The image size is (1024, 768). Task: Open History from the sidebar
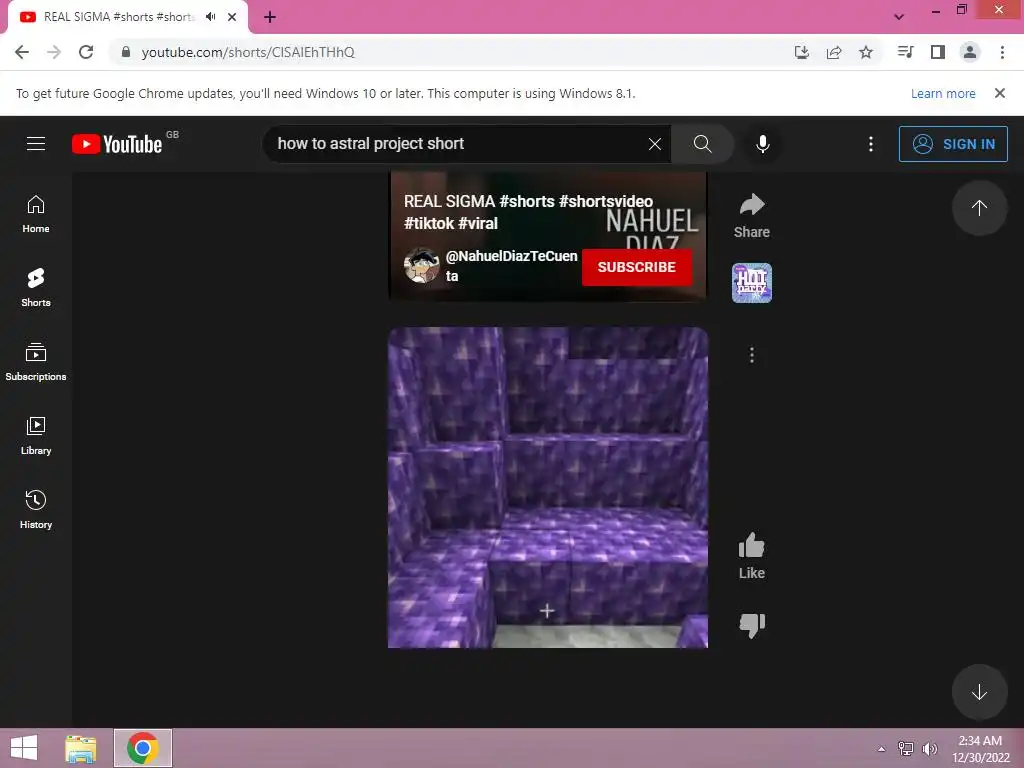(x=36, y=509)
